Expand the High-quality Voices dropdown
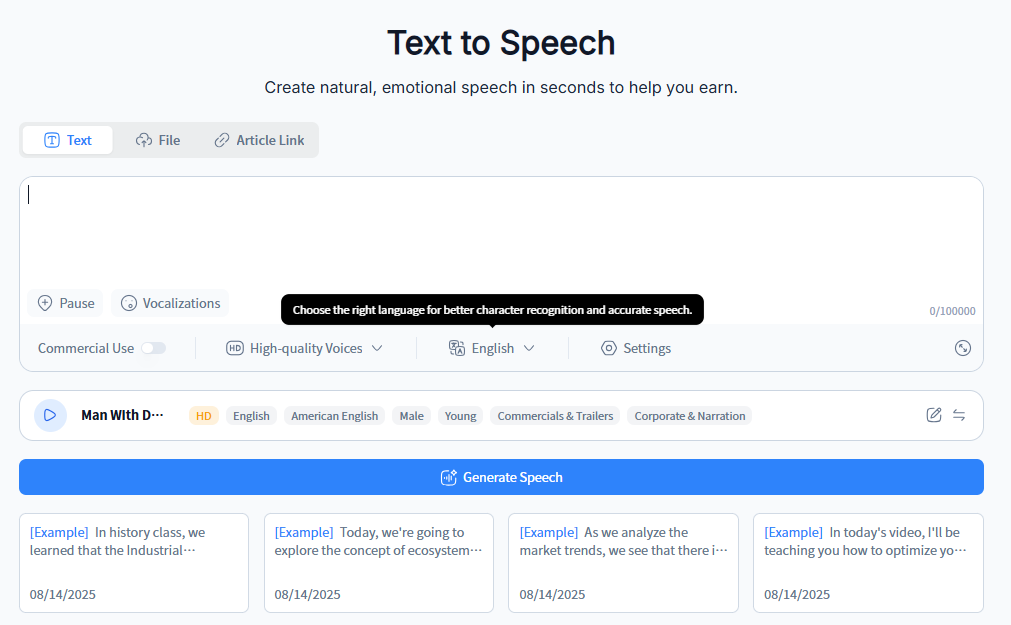The image size is (1011, 625). (x=305, y=348)
